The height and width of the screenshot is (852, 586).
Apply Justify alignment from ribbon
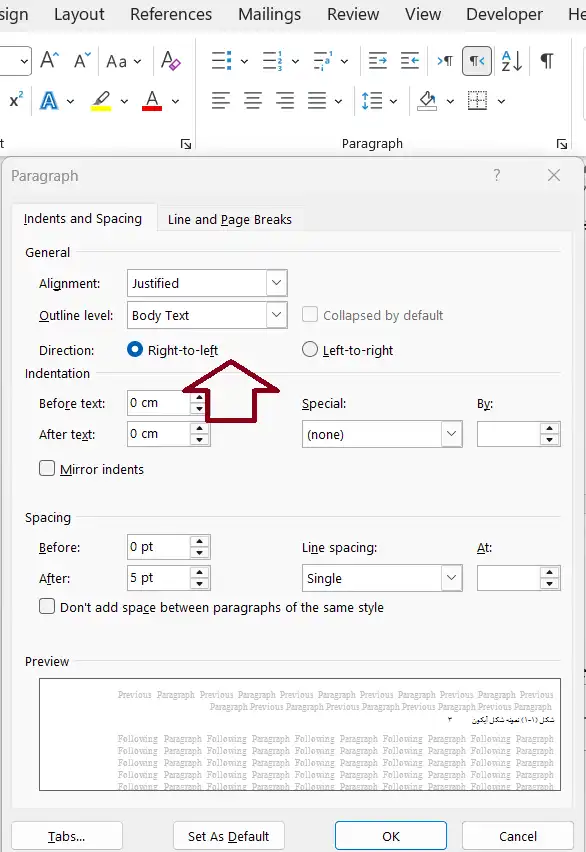(317, 101)
